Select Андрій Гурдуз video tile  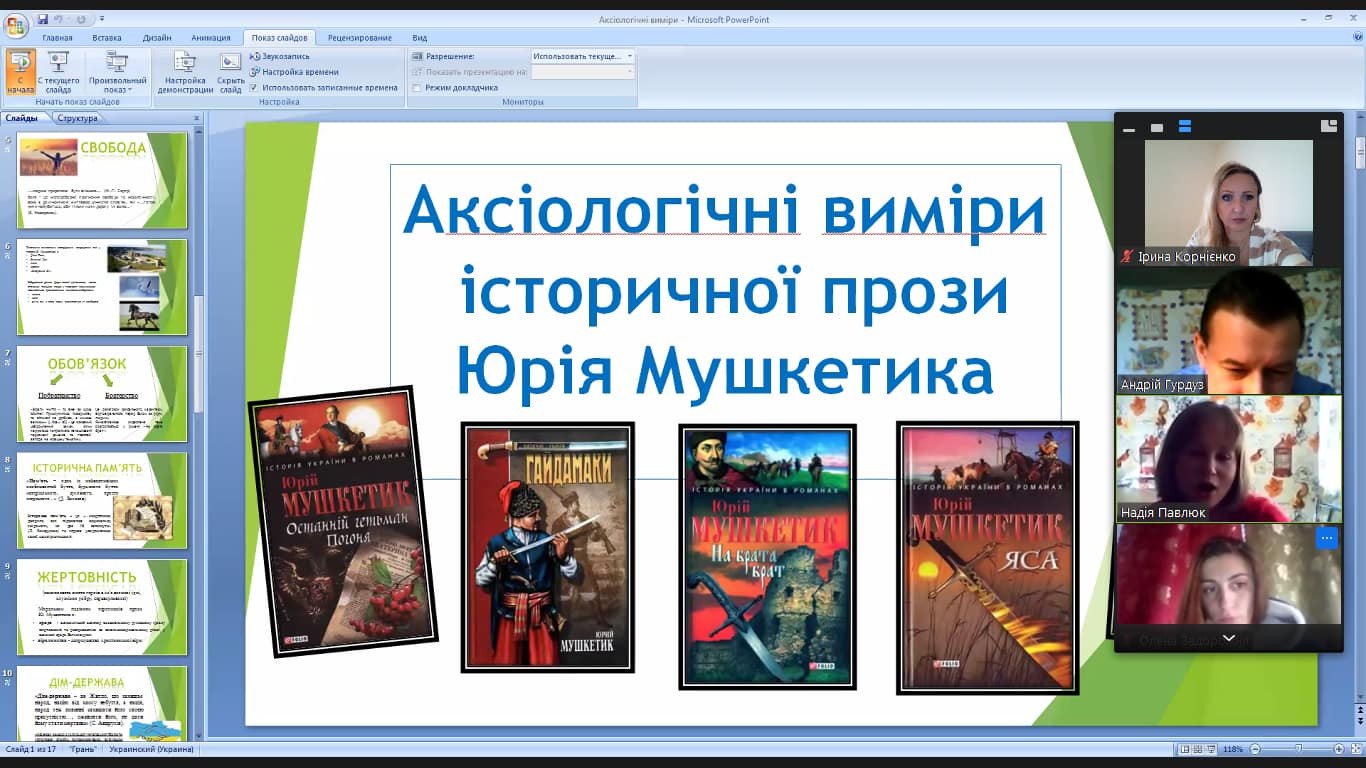pos(1229,331)
